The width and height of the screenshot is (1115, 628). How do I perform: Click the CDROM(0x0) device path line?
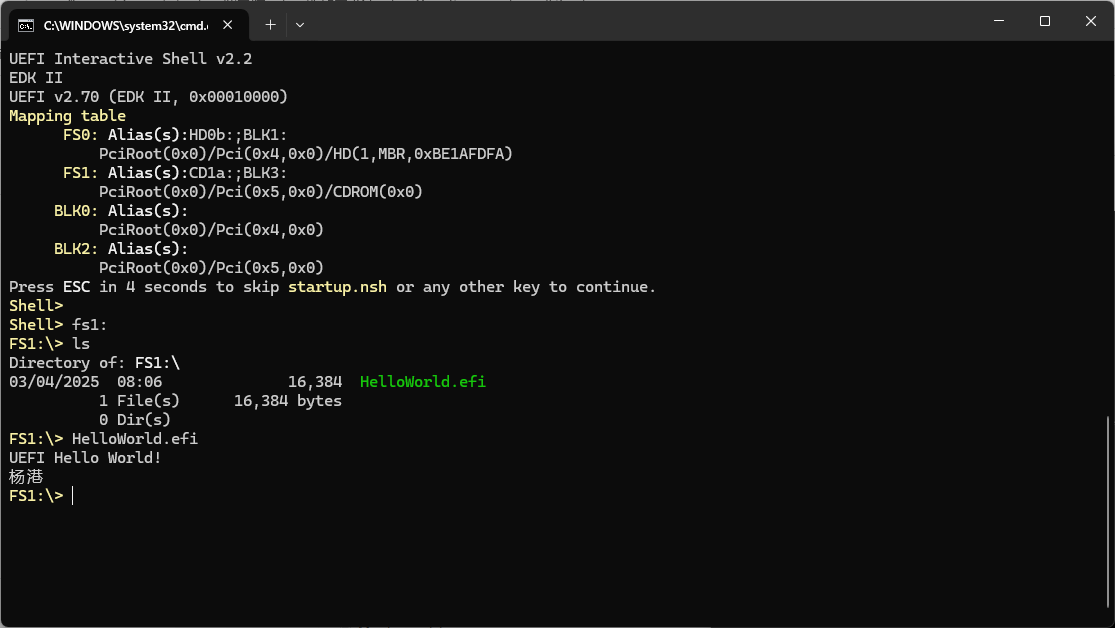click(x=261, y=192)
